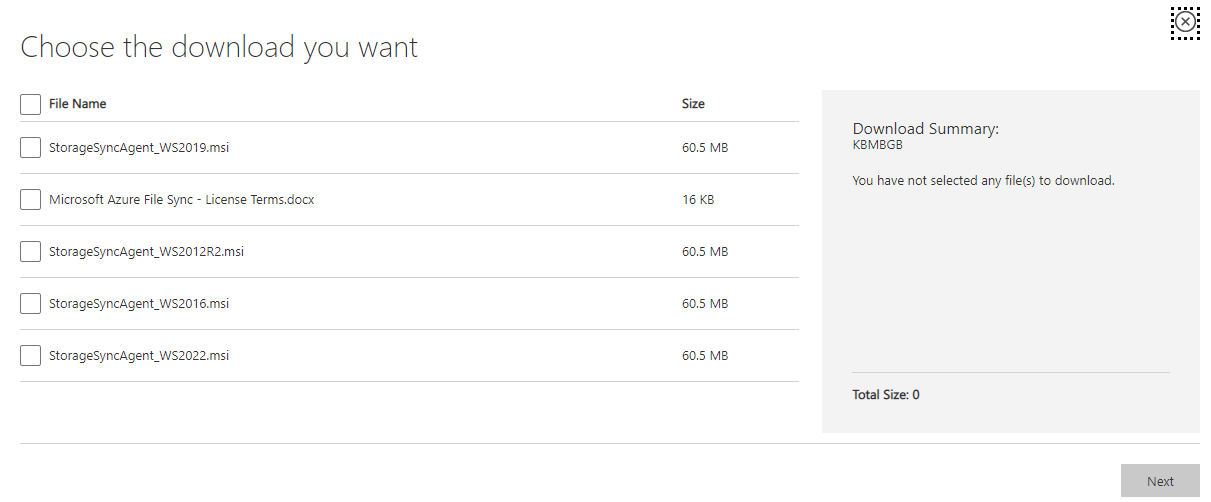This screenshot has width=1211, height=502.
Task: Tick the select-all checkbox beside File Name
Action: pyautogui.click(x=30, y=104)
